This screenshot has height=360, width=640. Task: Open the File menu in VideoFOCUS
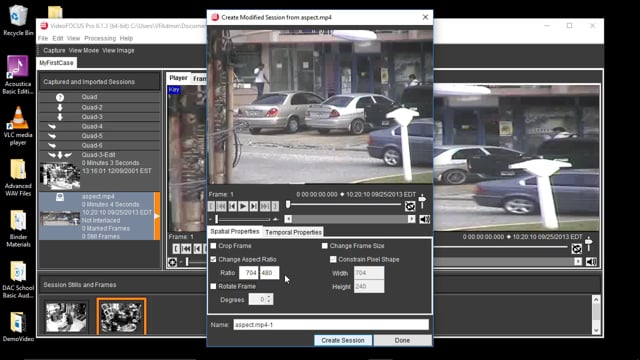pos(43,38)
